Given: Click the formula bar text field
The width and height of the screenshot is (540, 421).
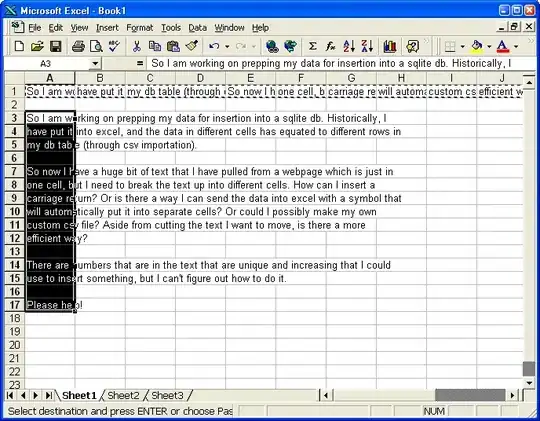Looking at the screenshot, I should [x=341, y=63].
